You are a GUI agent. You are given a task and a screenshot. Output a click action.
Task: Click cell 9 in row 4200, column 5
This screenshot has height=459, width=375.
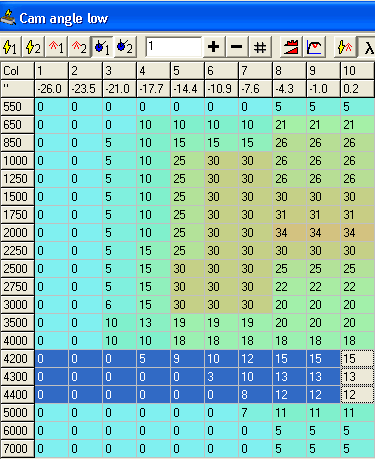tap(188, 359)
